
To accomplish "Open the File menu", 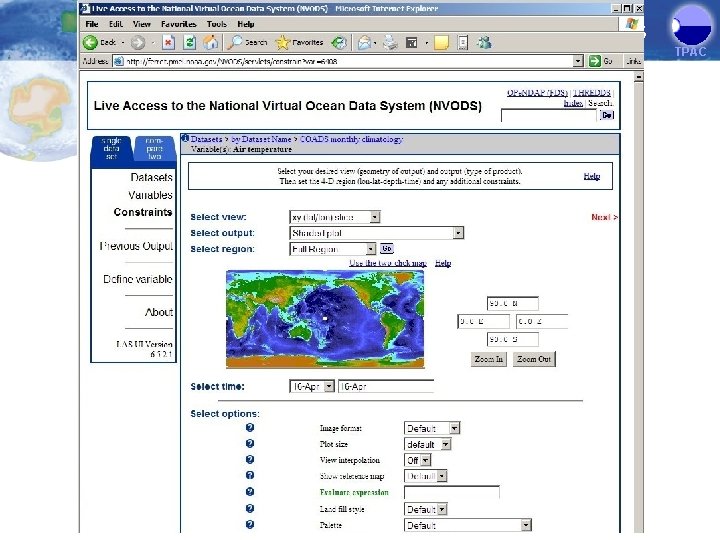I will tap(92, 24).
